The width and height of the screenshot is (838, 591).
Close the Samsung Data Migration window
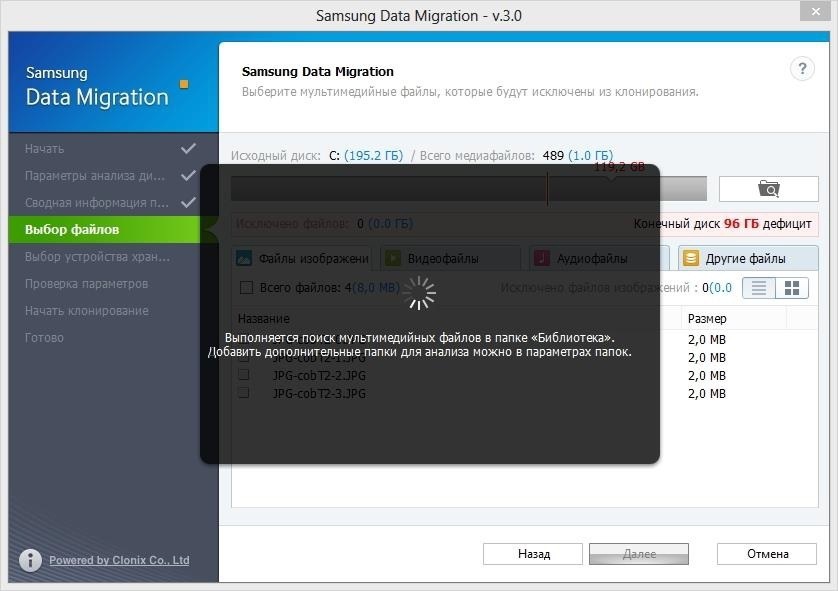tap(816, 11)
